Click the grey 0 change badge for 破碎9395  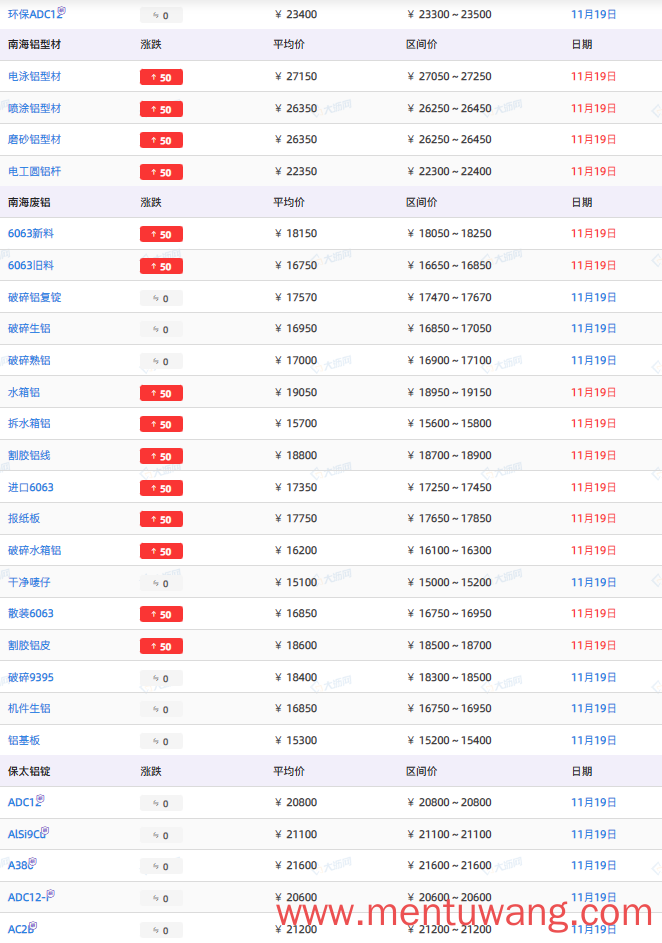161,678
